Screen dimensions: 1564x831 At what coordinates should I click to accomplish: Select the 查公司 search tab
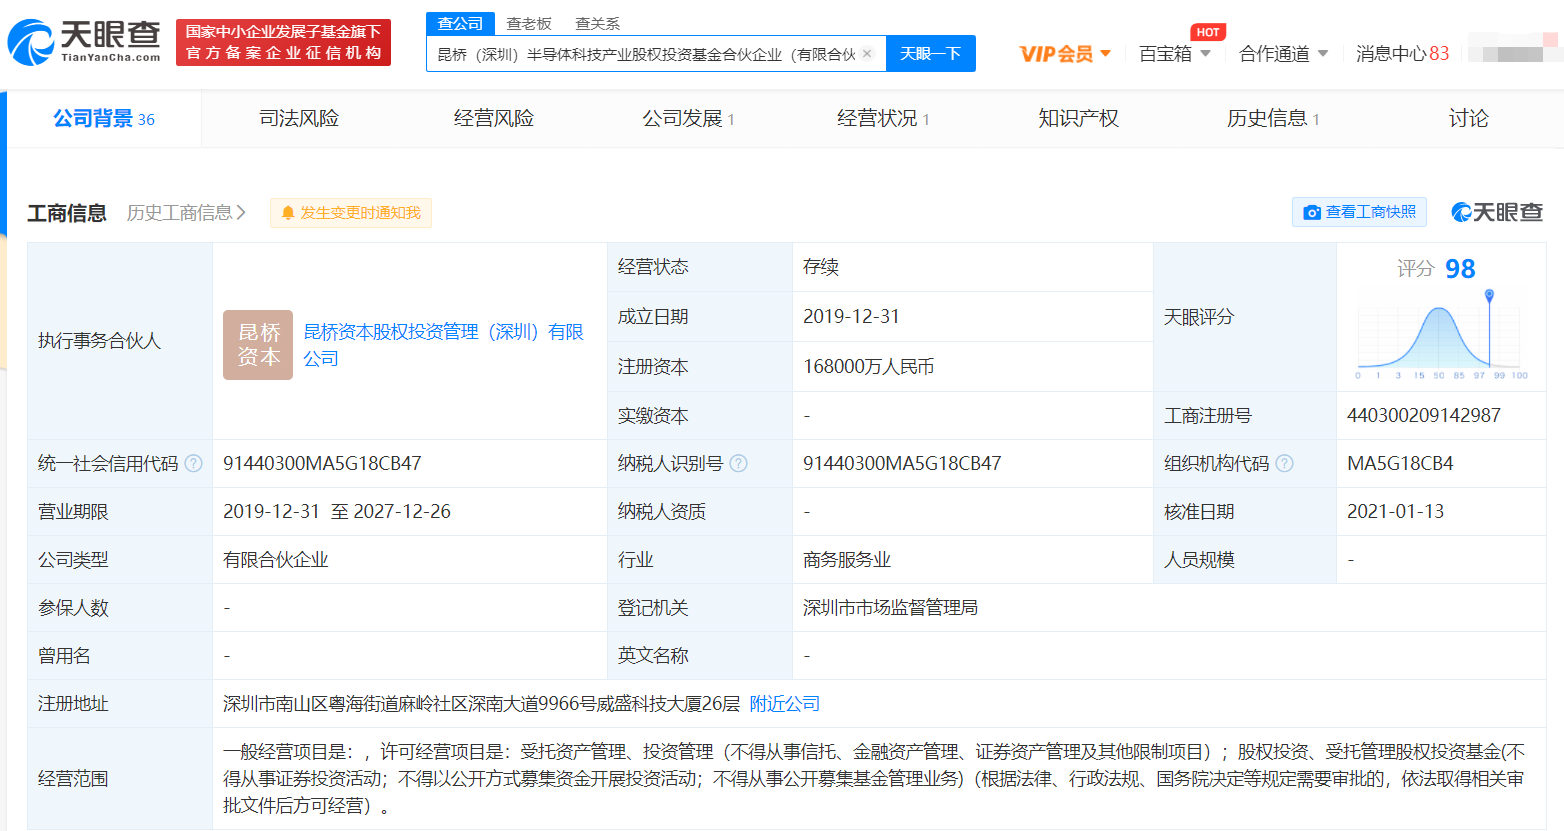point(460,23)
